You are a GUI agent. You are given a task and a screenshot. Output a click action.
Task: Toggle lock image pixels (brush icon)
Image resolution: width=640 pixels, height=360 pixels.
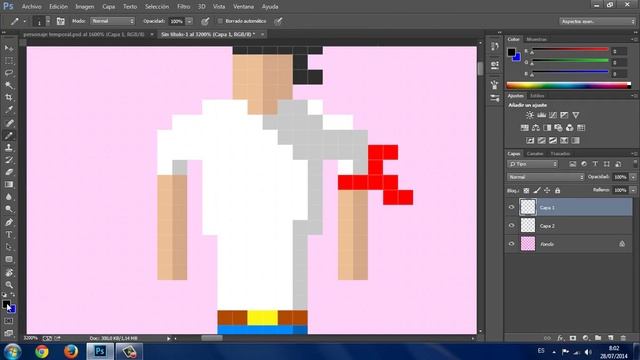[x=537, y=191]
